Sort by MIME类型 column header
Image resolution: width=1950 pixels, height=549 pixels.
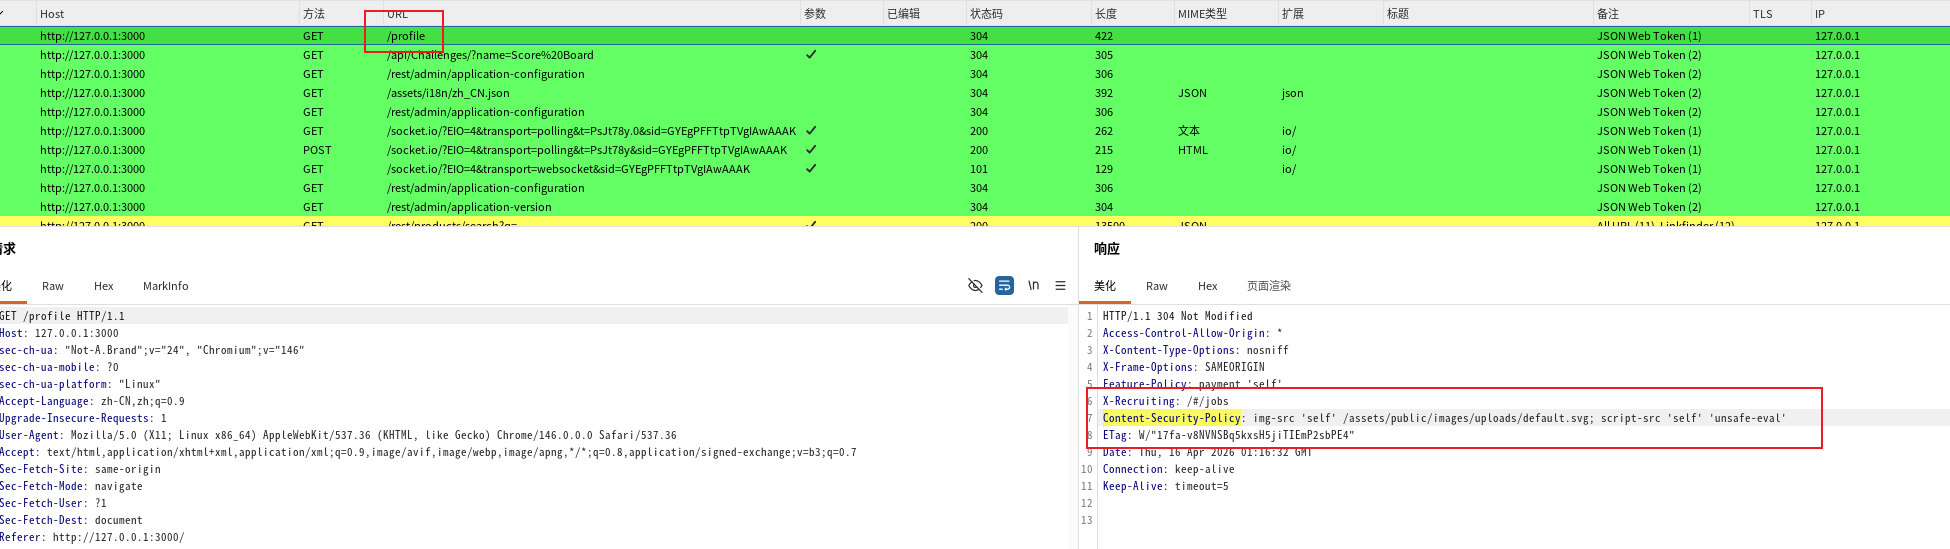pyautogui.click(x=1202, y=14)
